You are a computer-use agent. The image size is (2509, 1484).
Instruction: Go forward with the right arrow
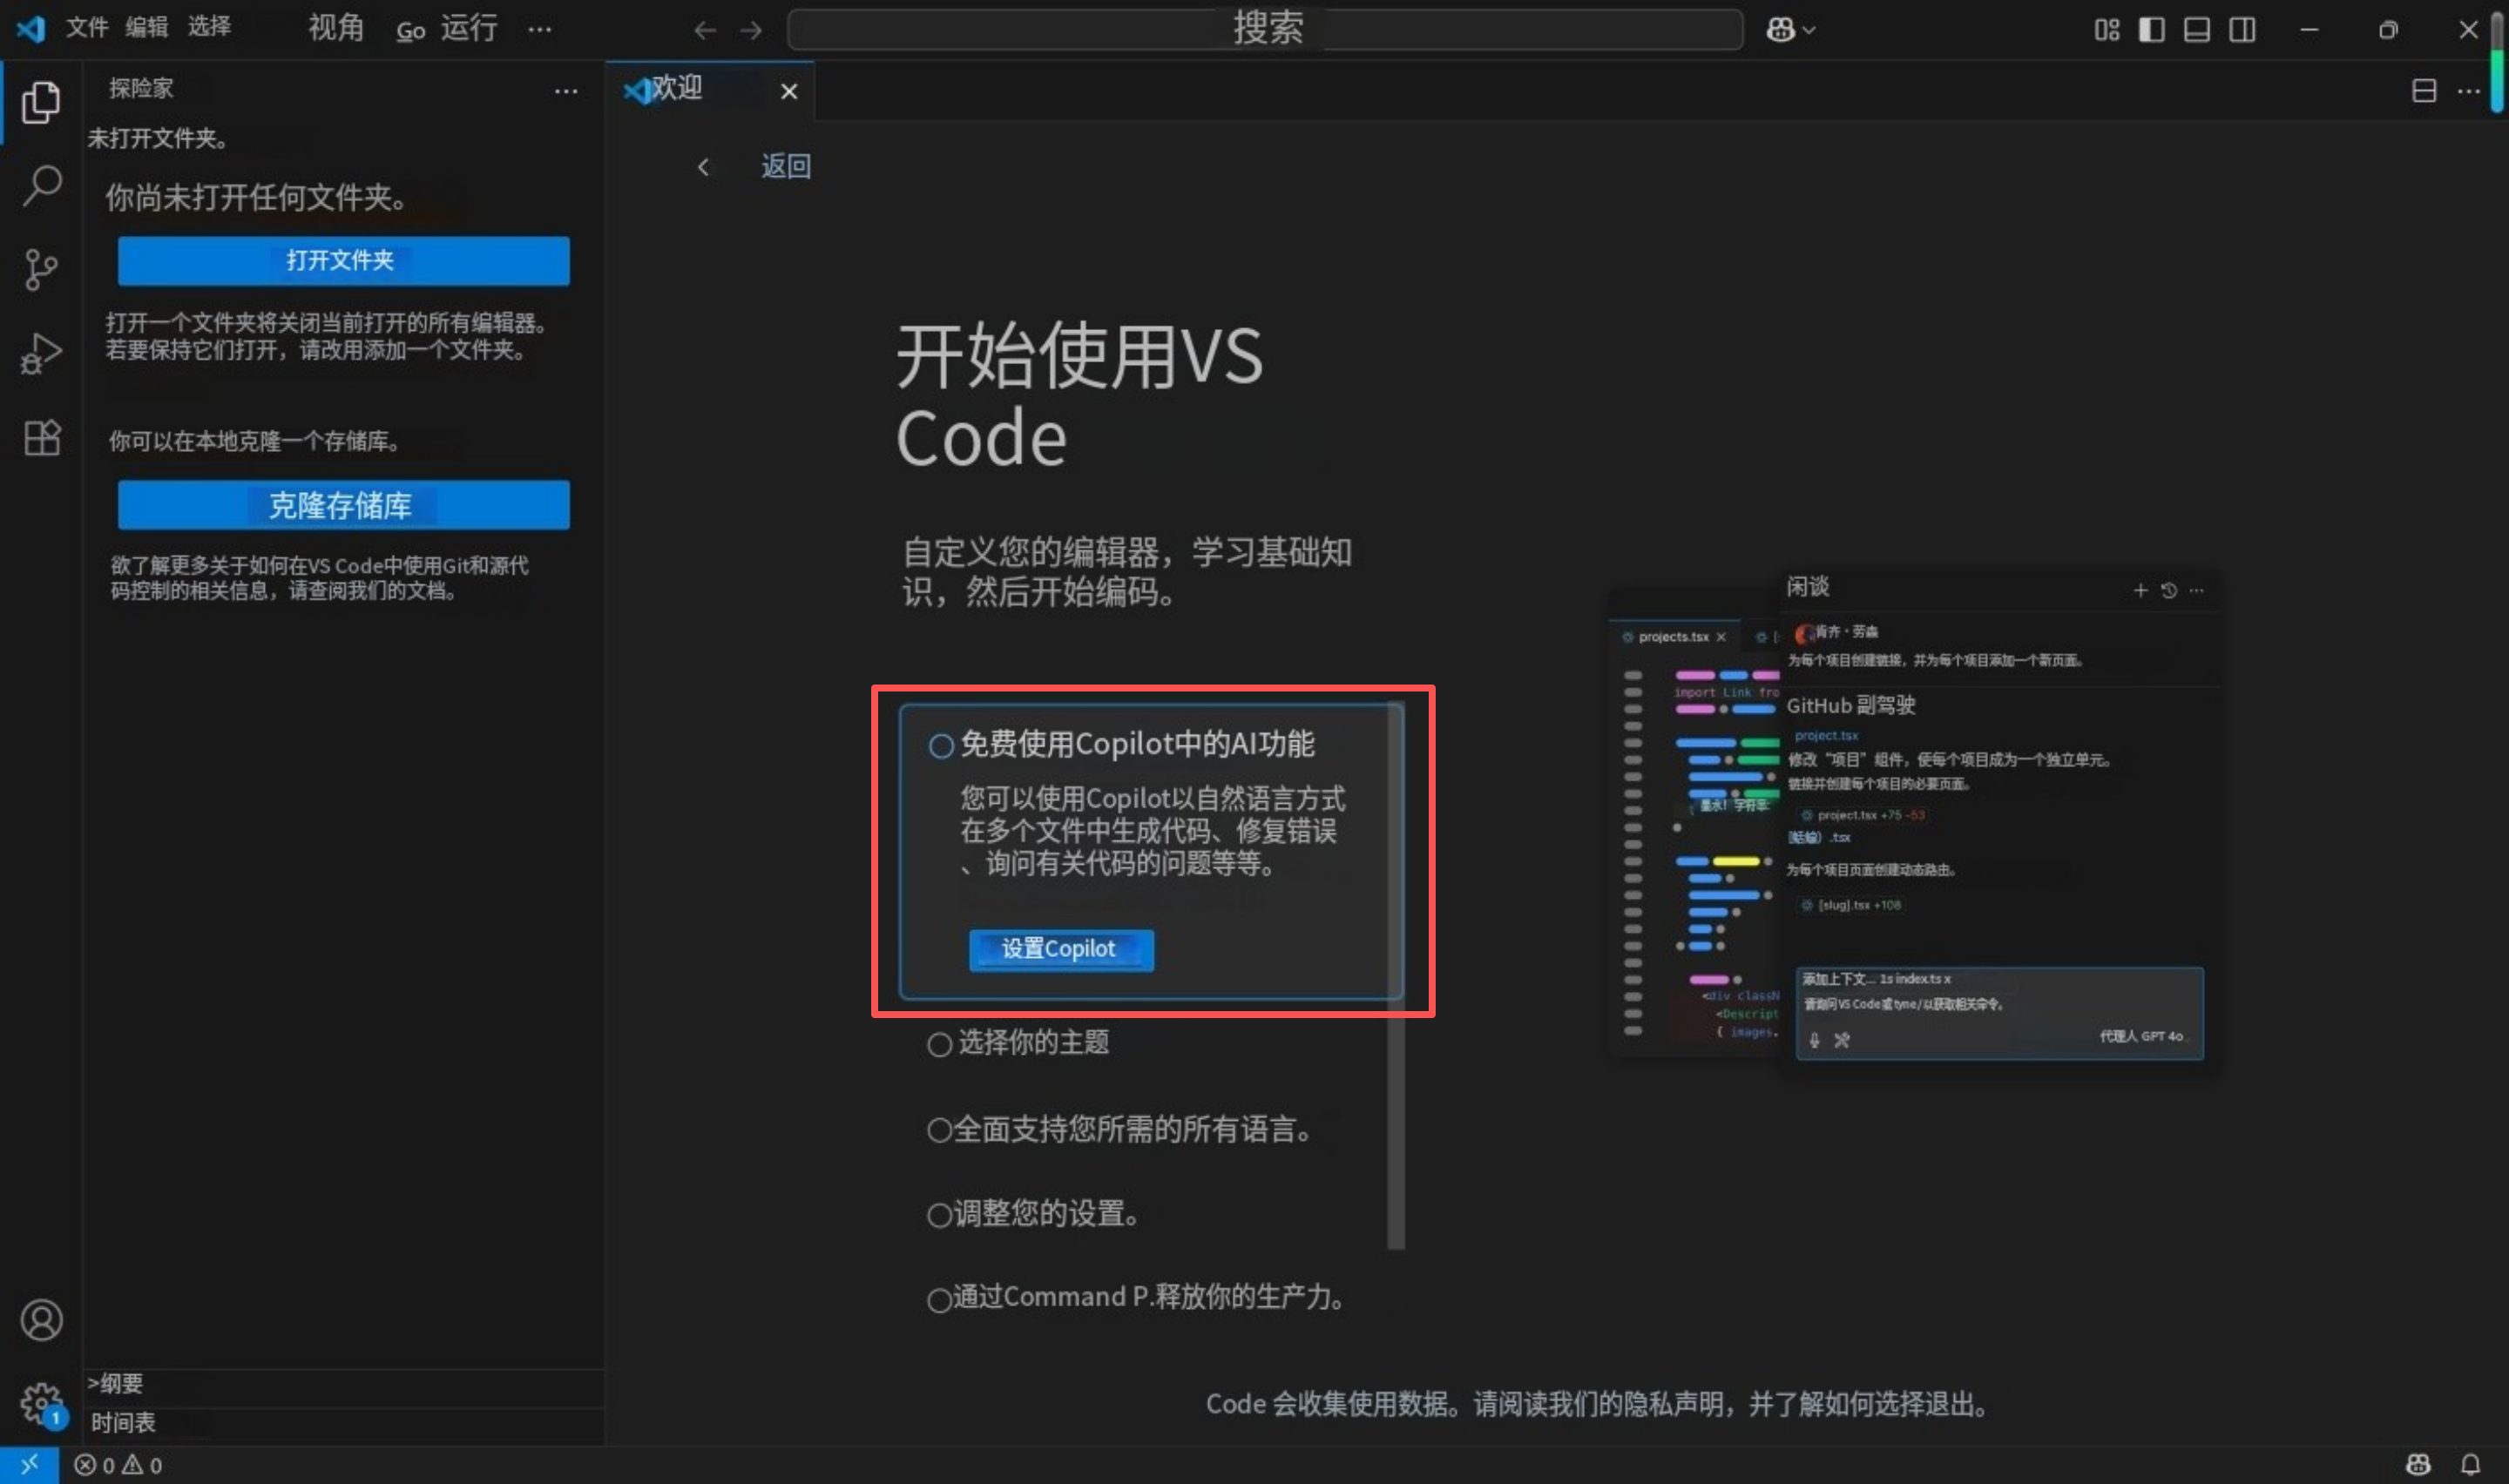[751, 30]
